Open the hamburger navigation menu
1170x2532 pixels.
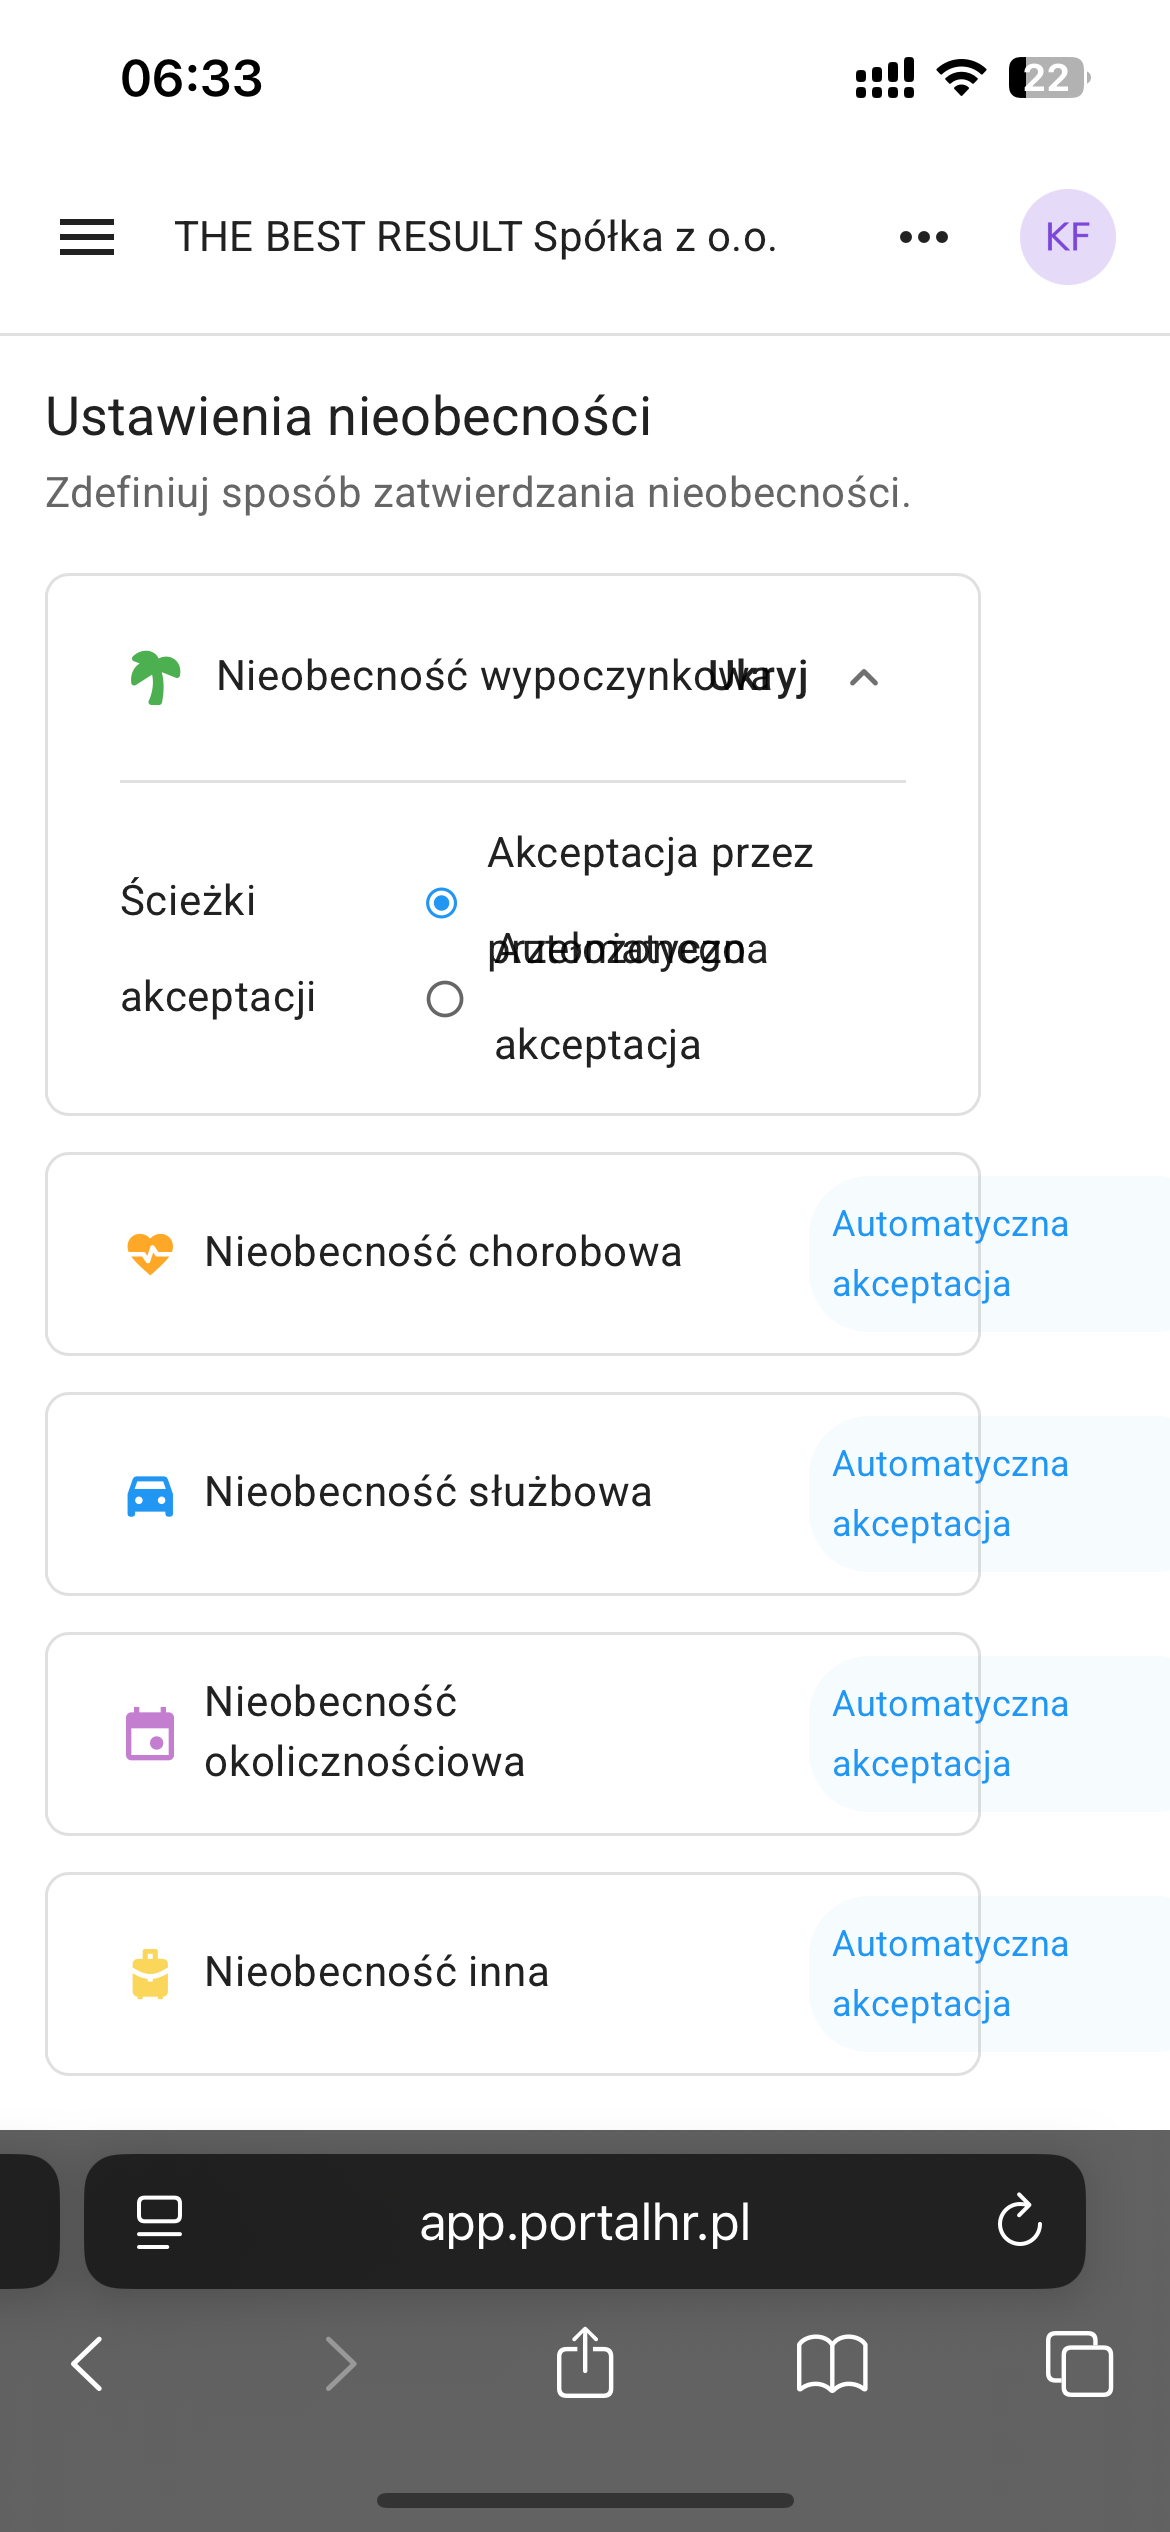[87, 237]
